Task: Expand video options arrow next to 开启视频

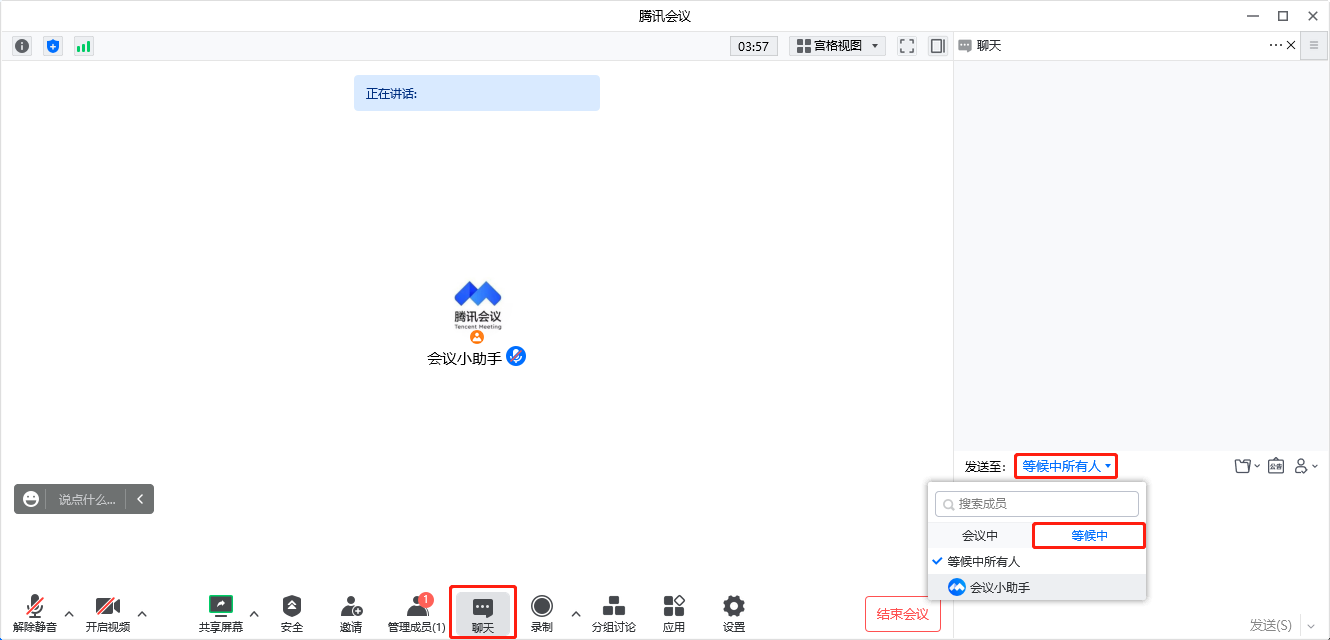Action: [142, 613]
